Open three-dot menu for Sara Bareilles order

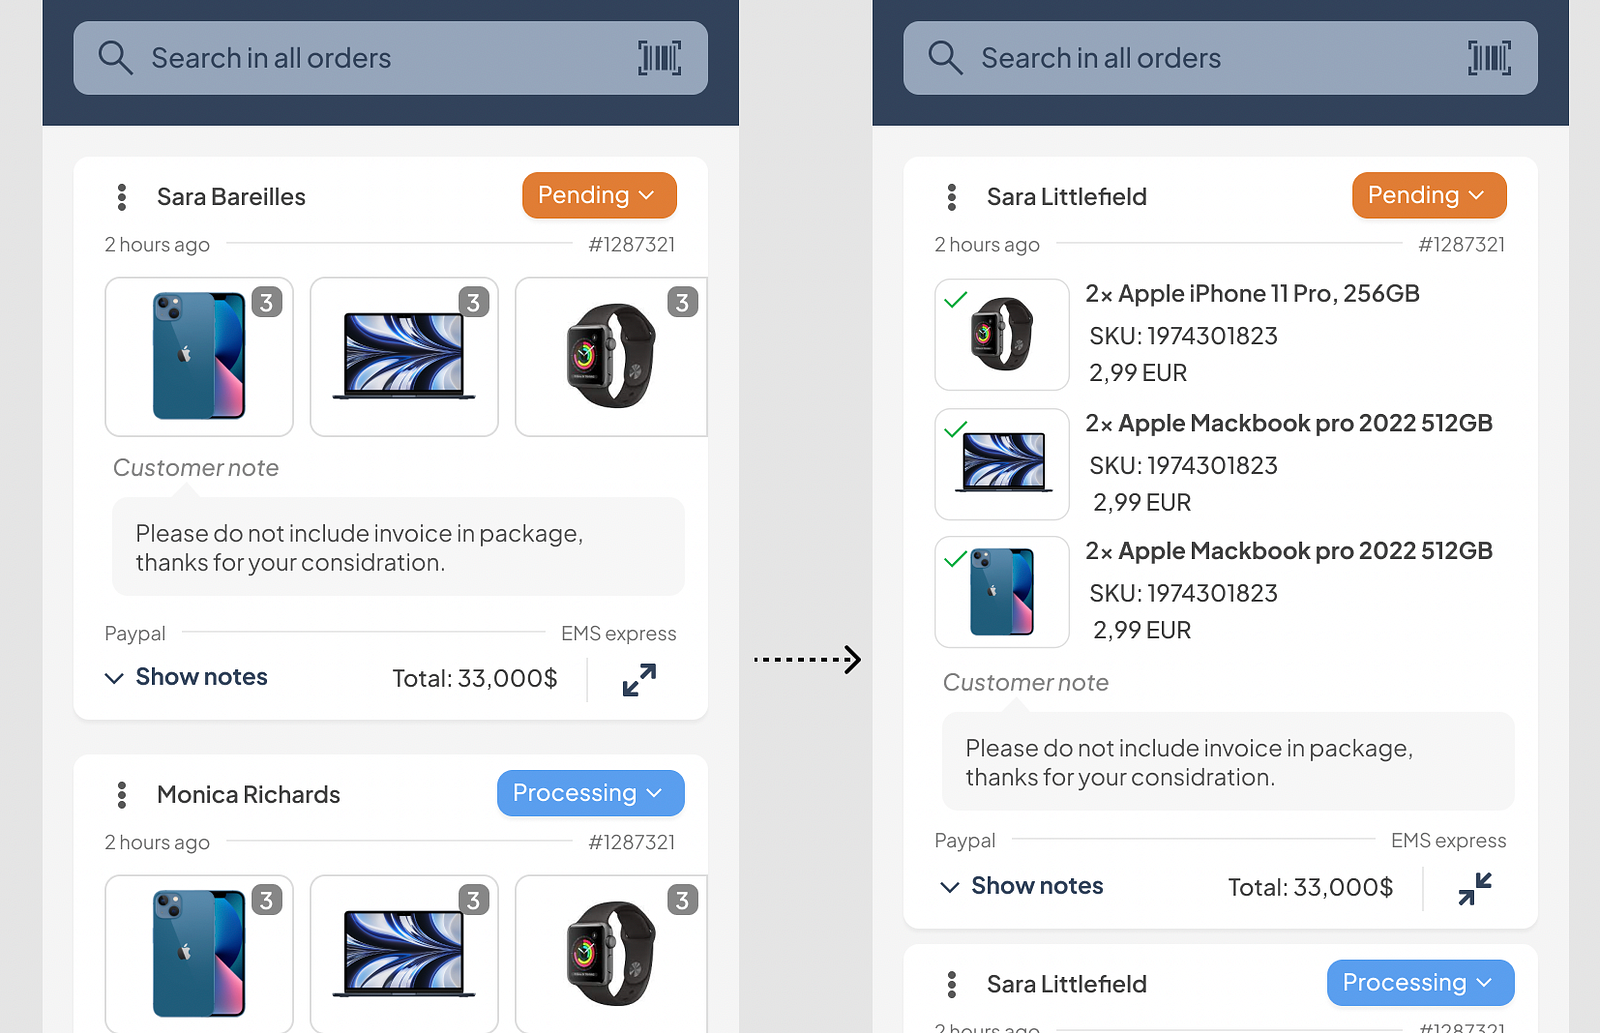pyautogui.click(x=122, y=197)
